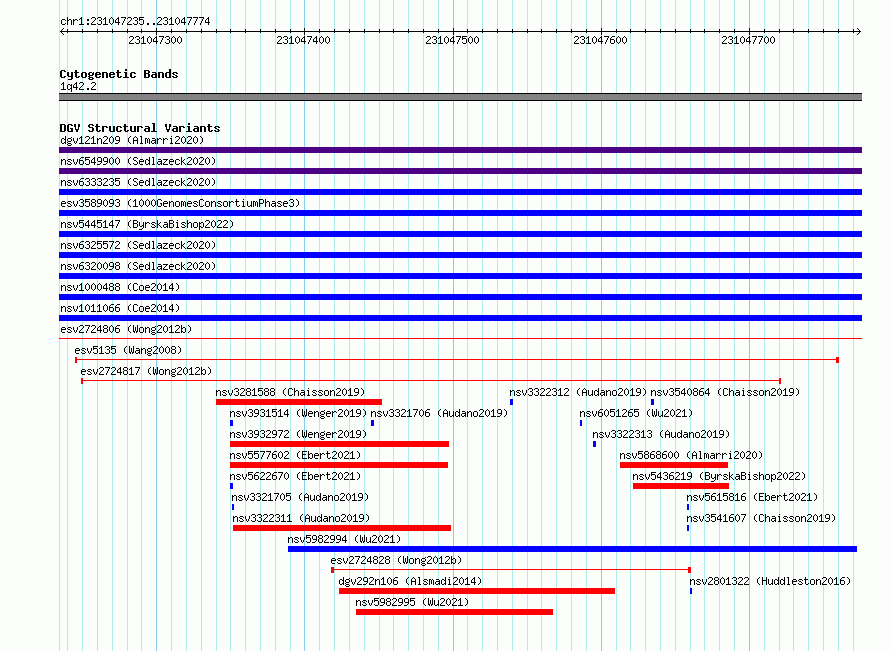Viewport: 890px width, 651px height.
Task: Click the purple bar under dgv121n209
Action: click(460, 150)
